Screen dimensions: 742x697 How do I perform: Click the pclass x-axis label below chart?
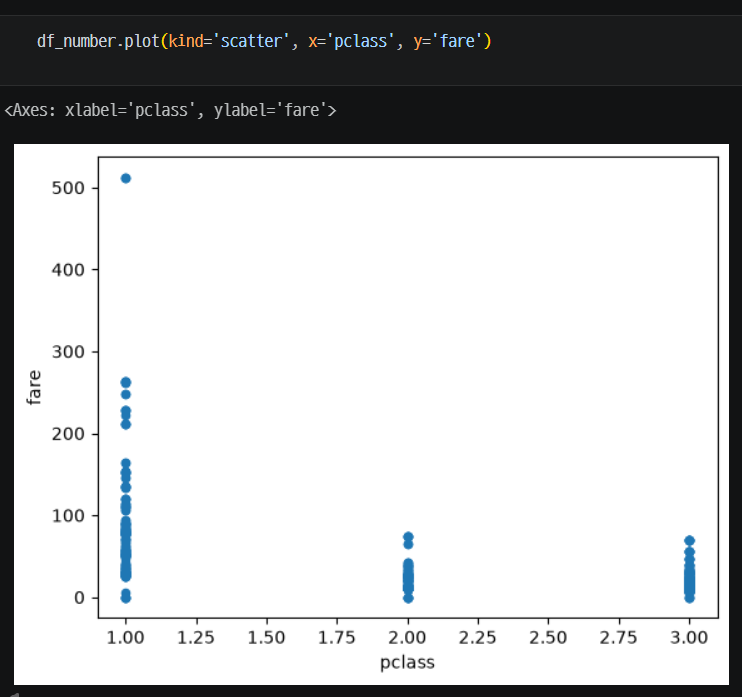407,662
